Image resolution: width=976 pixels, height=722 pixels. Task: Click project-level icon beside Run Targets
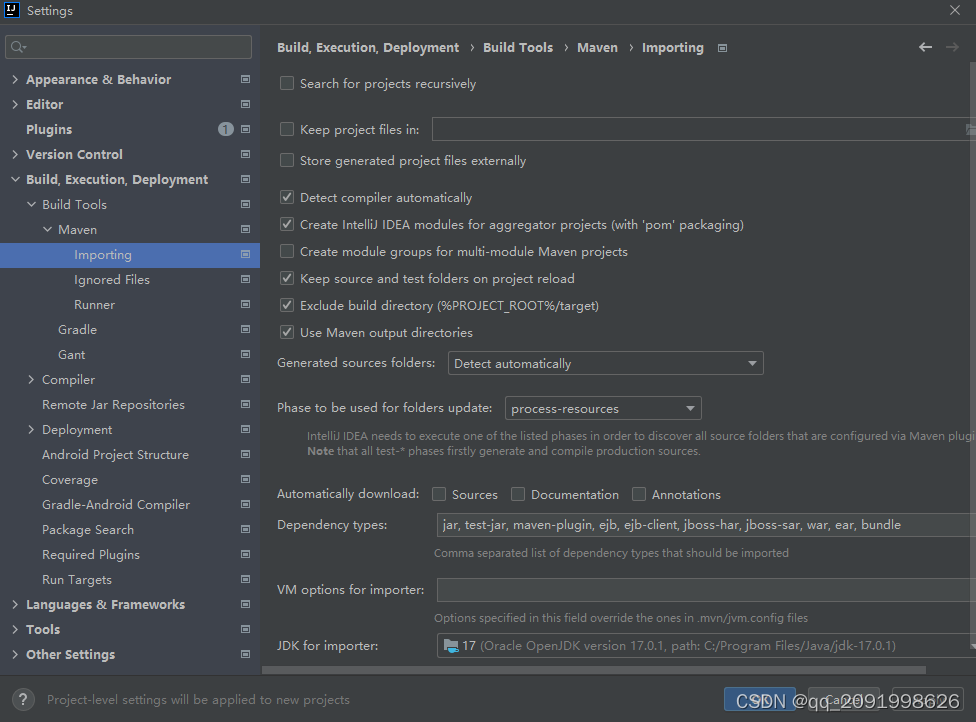[x=245, y=579]
